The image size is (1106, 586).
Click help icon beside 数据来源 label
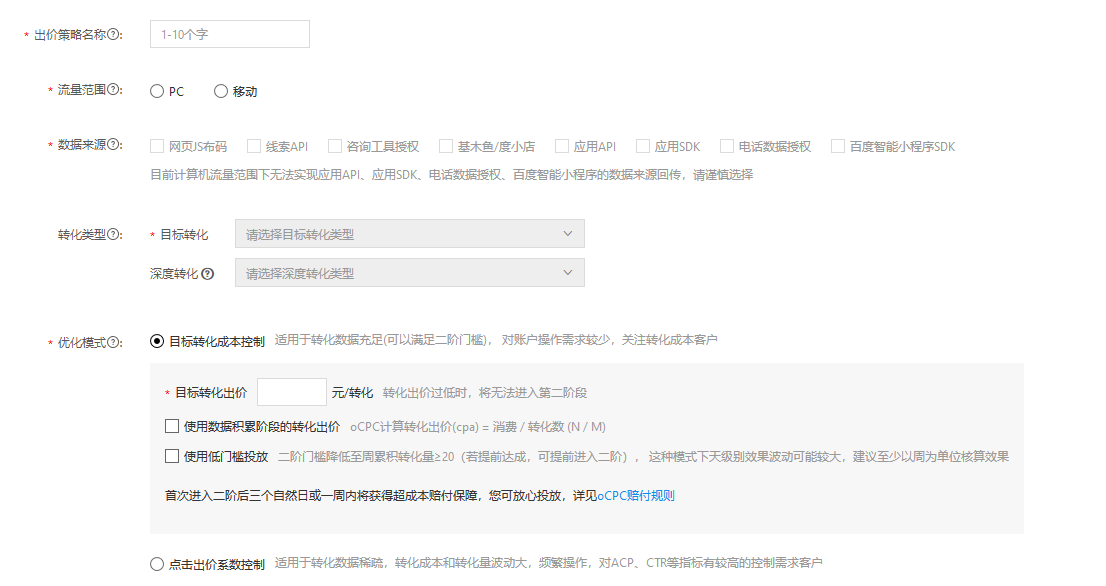(114, 146)
